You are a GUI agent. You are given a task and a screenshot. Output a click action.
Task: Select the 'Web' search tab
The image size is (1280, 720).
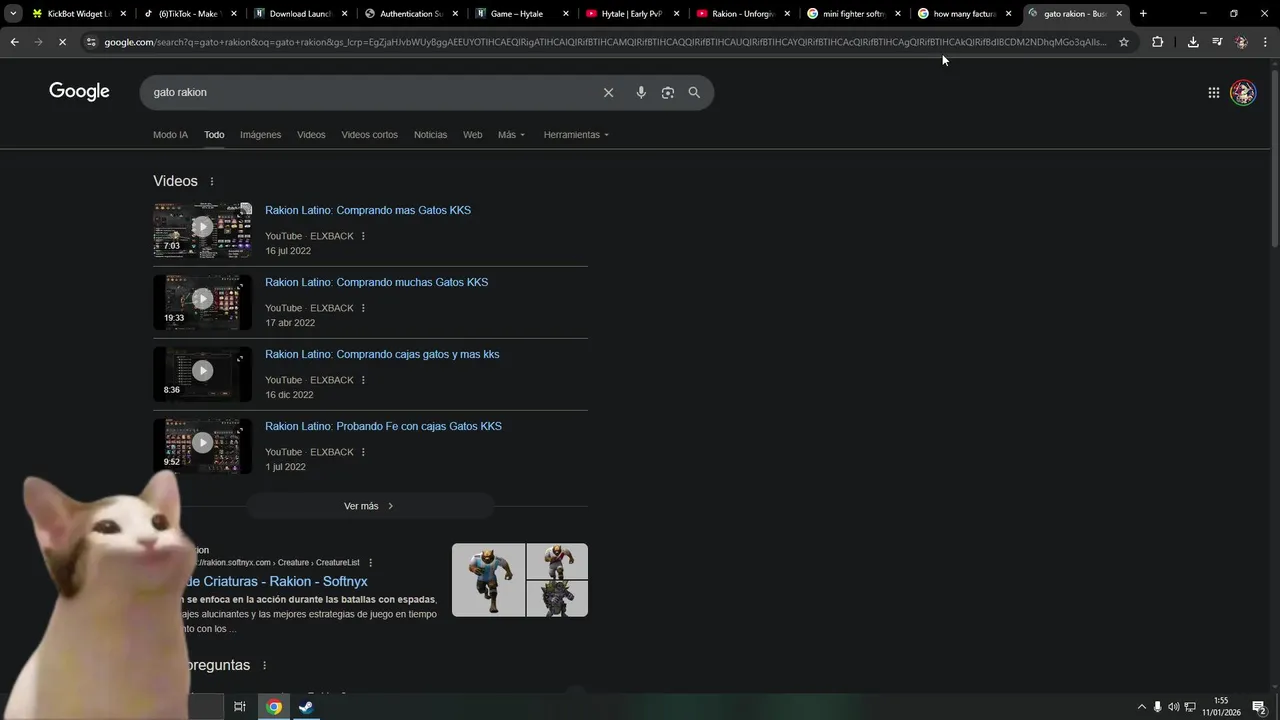(x=472, y=135)
